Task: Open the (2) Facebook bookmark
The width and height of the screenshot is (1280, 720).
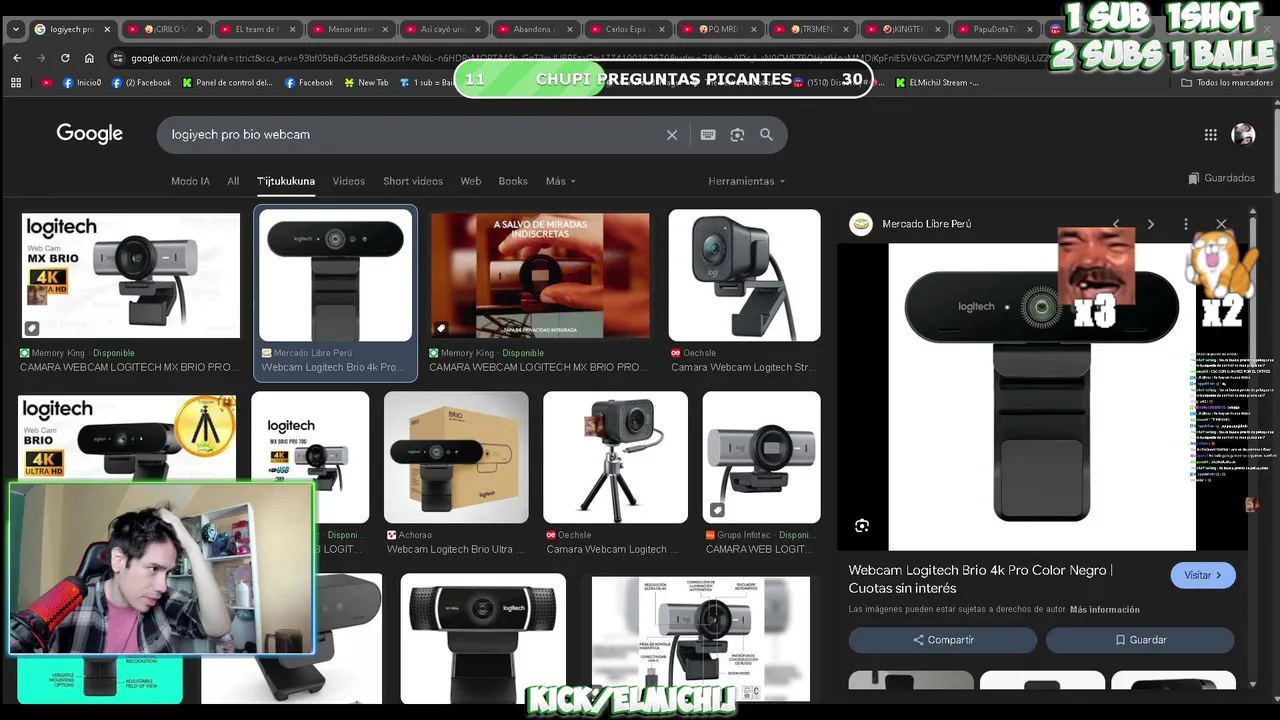Action: click(142, 83)
